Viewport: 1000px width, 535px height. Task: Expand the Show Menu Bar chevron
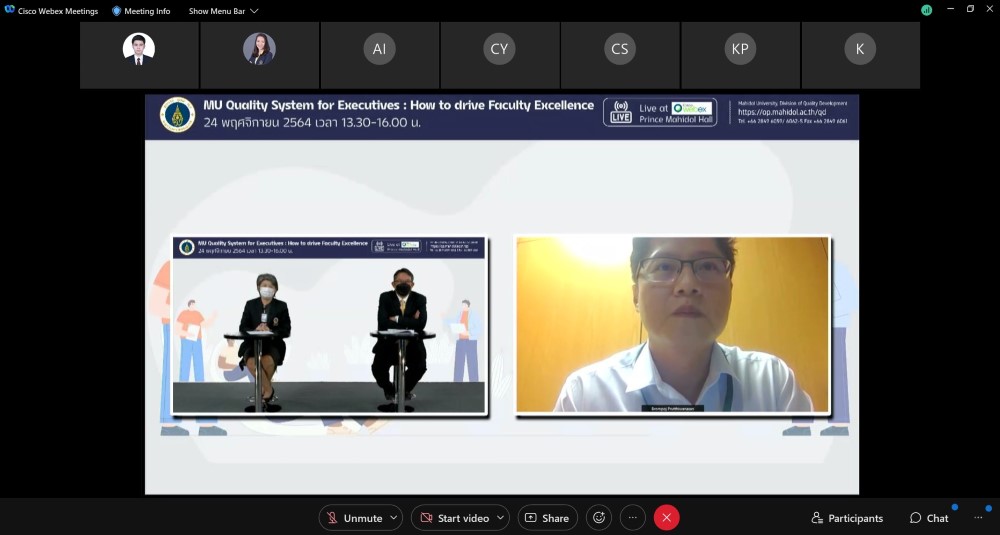pos(254,11)
